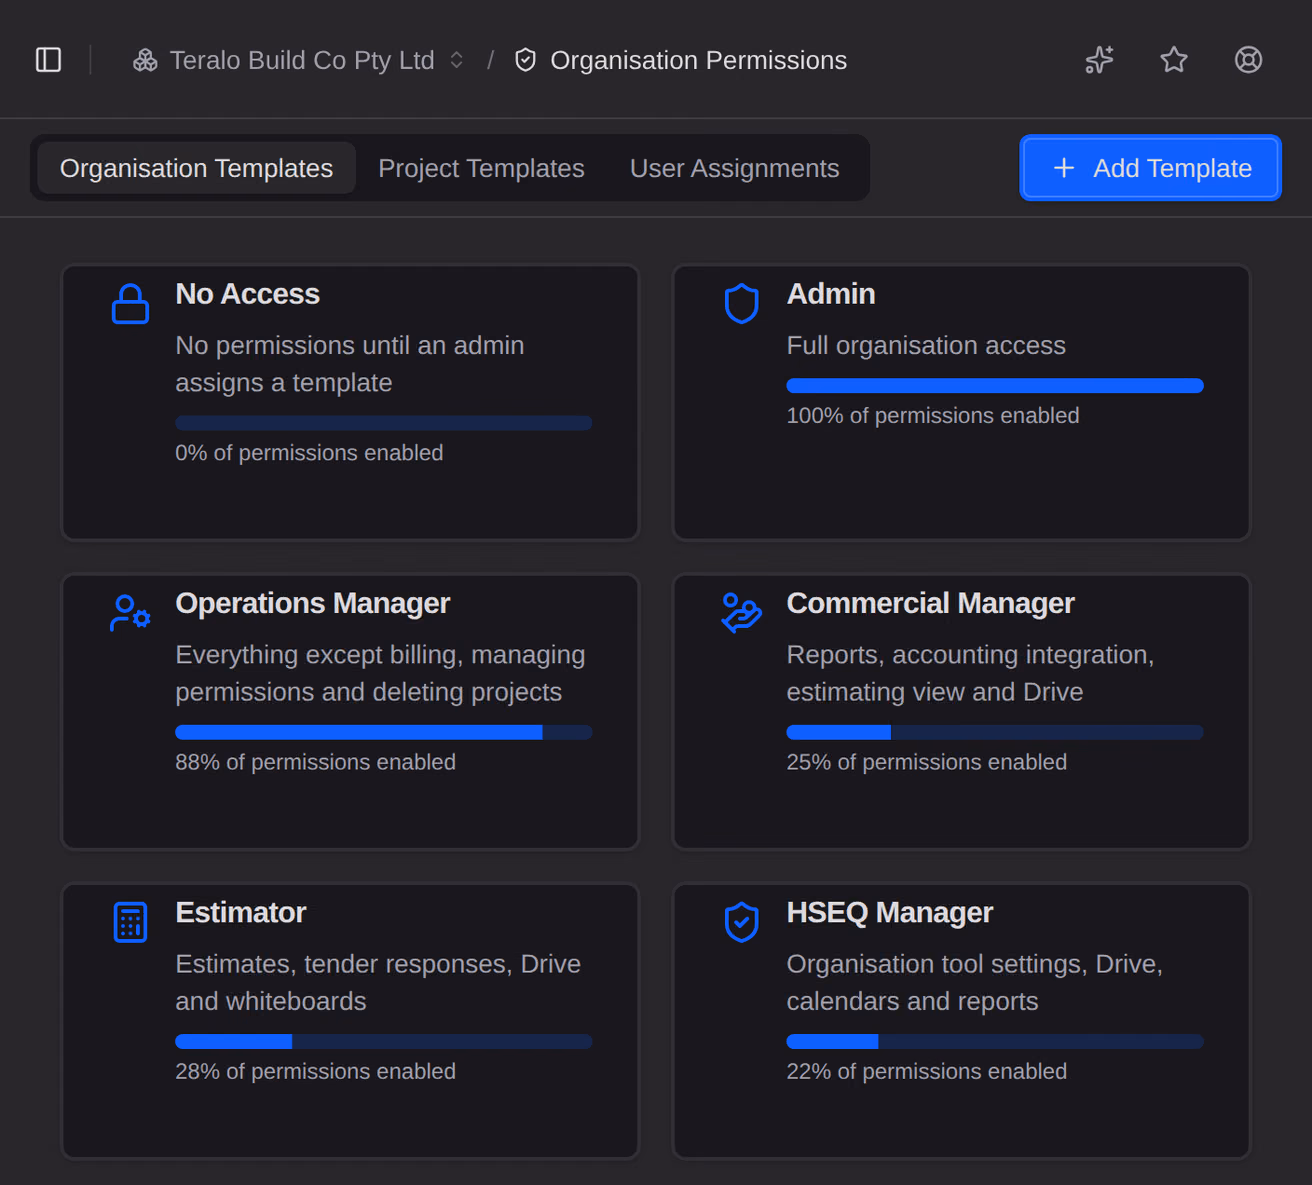Click "88% of permissions enabled" text
1312x1185 pixels.
point(315,762)
